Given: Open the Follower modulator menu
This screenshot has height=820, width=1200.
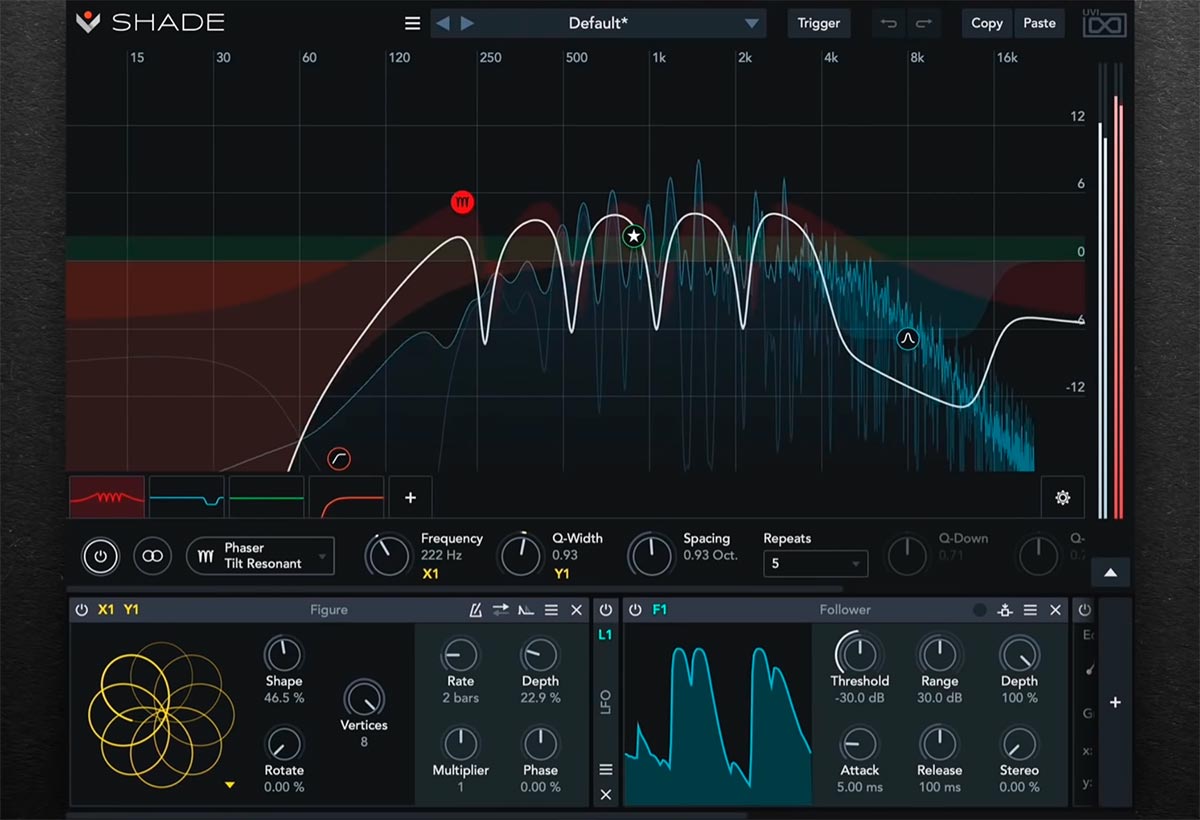Looking at the screenshot, I should (x=1030, y=610).
